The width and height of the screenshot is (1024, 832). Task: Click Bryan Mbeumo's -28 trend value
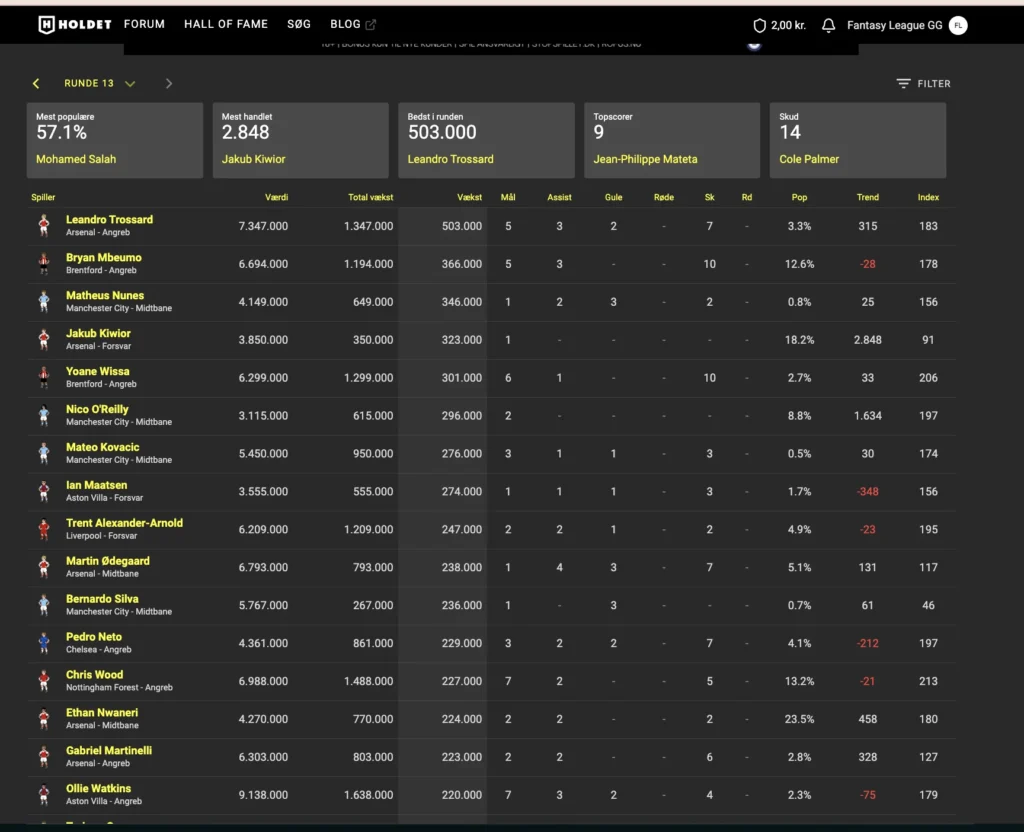tap(867, 264)
